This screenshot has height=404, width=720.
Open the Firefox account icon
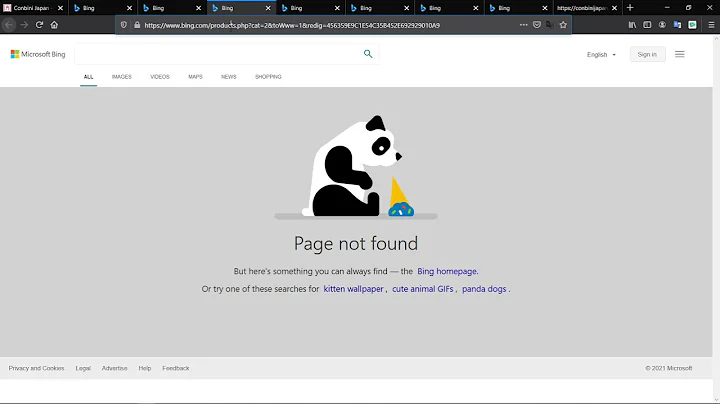[662, 25]
